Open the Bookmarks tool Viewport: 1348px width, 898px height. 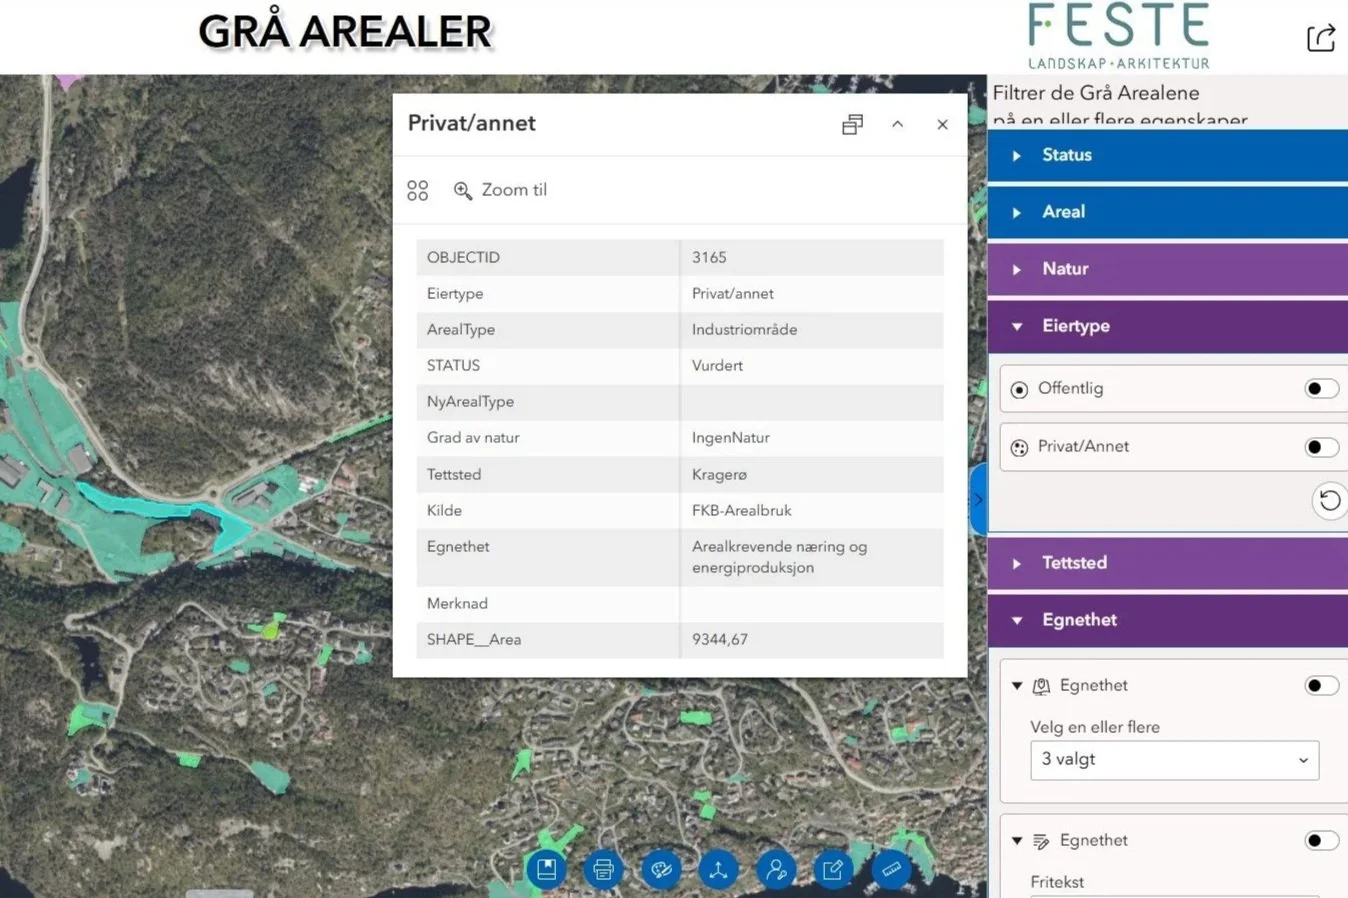click(546, 869)
